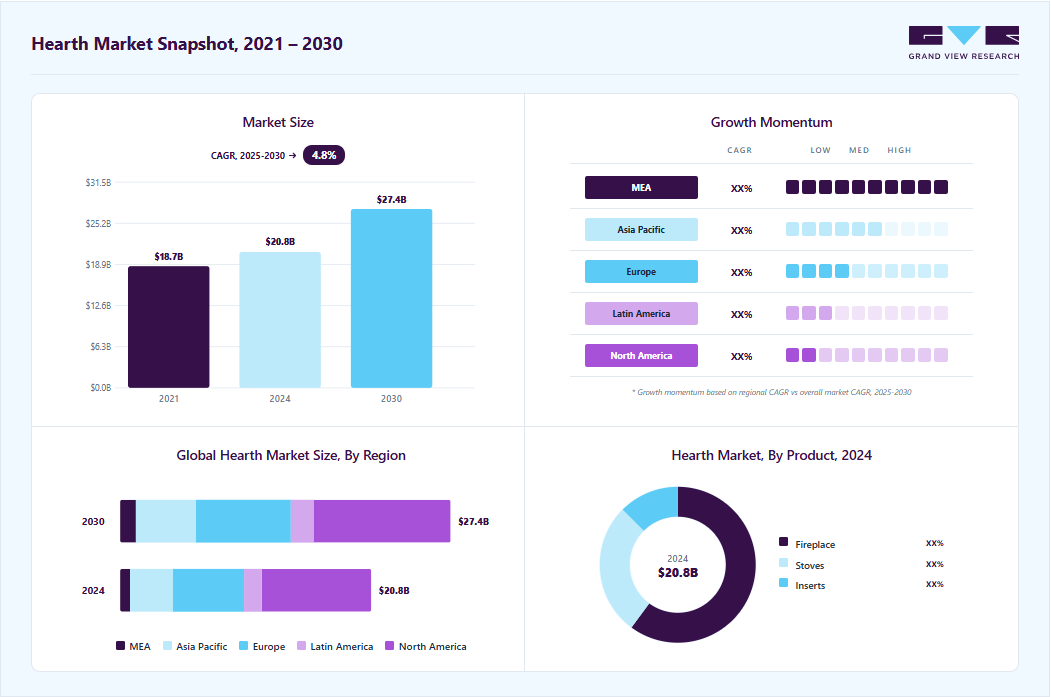Select North America segment of 2030 stacked bar
The height and width of the screenshot is (697, 1051).
(382, 521)
